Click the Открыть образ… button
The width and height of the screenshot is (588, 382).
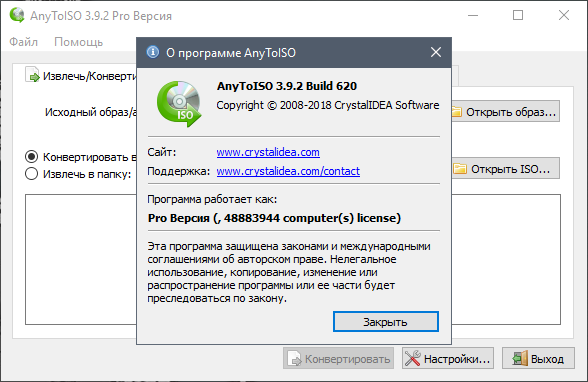[x=506, y=111]
